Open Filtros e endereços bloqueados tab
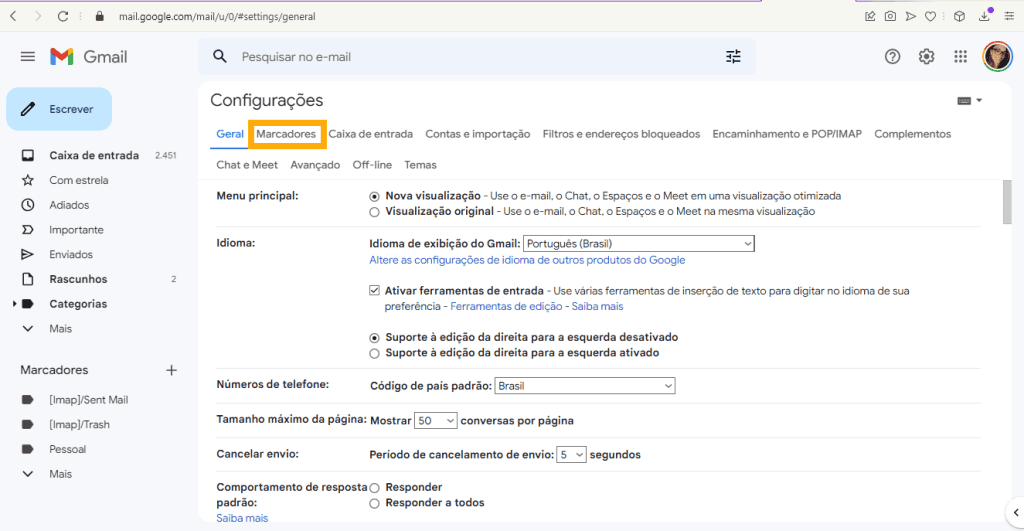Image resolution: width=1024 pixels, height=531 pixels. [x=621, y=134]
